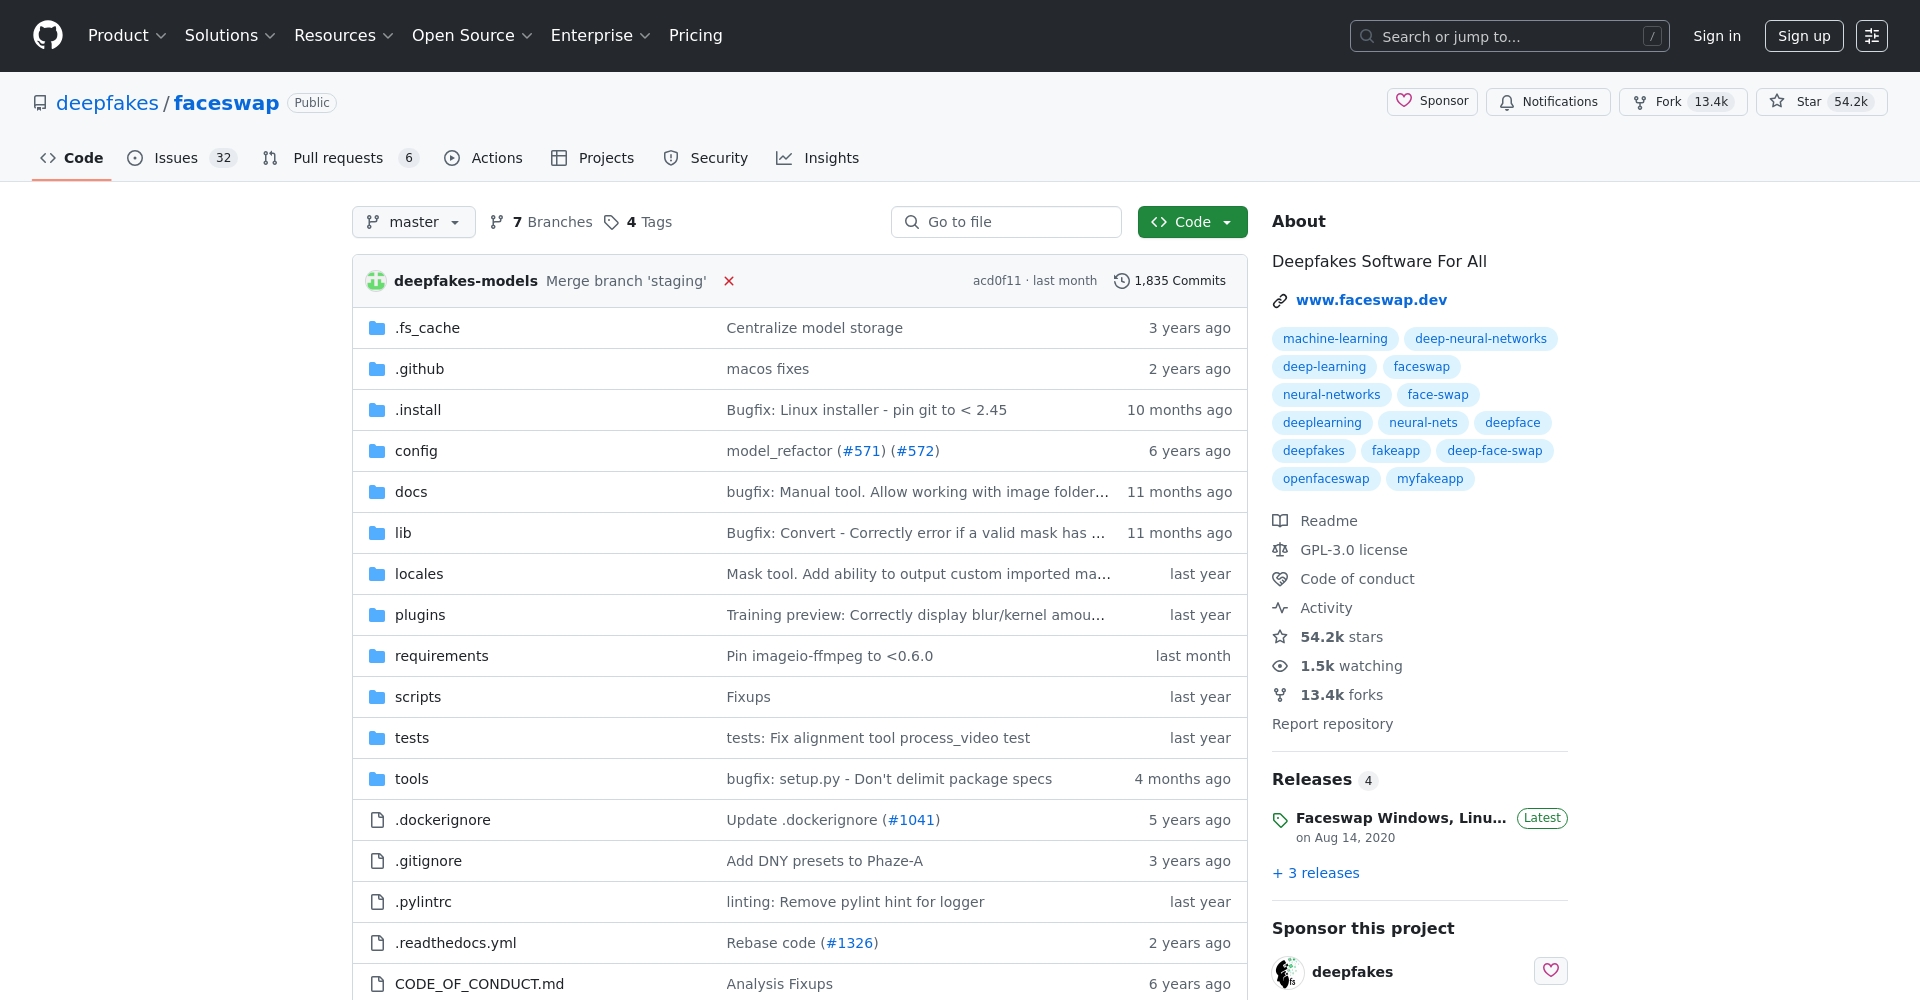This screenshot has height=1000, width=1920.
Task: Open the requirements folder icon
Action: 377,656
